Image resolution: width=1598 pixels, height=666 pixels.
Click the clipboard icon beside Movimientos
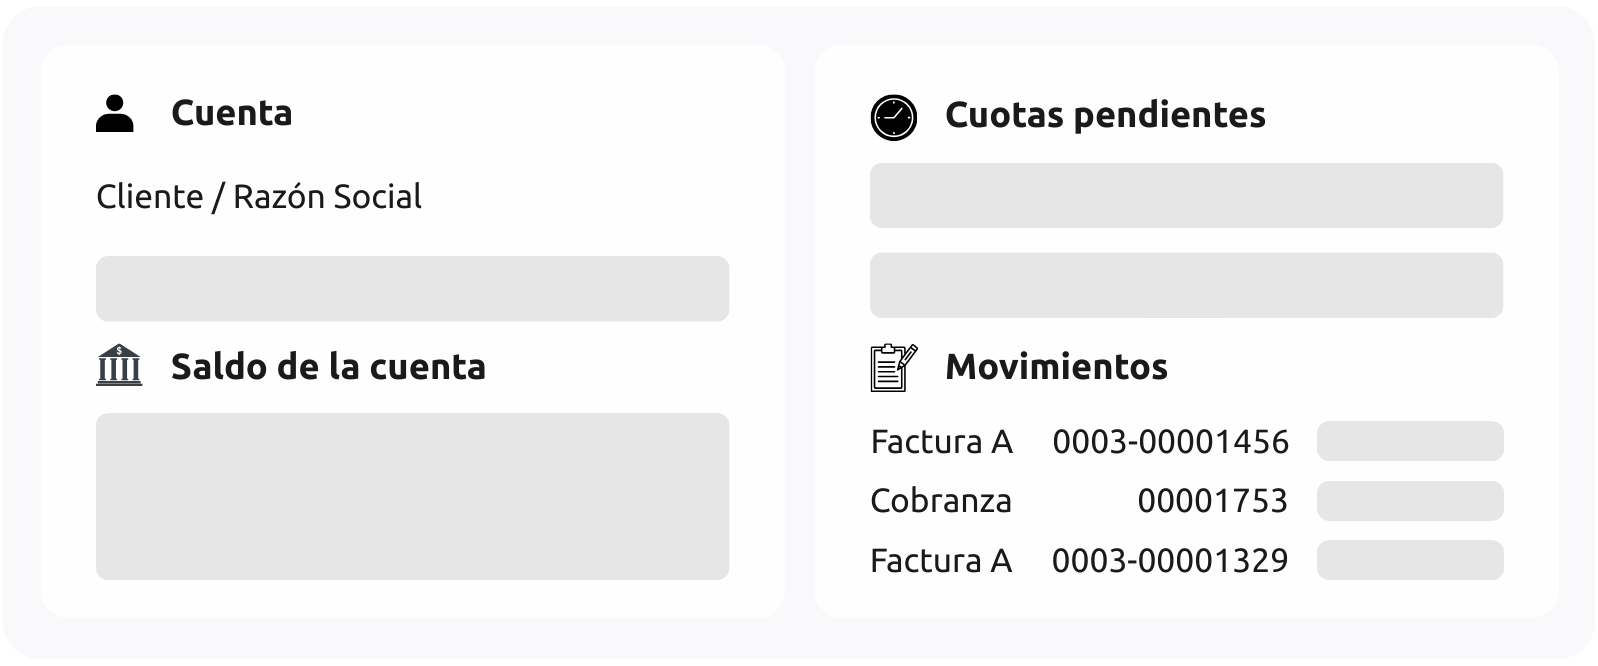coord(893,367)
